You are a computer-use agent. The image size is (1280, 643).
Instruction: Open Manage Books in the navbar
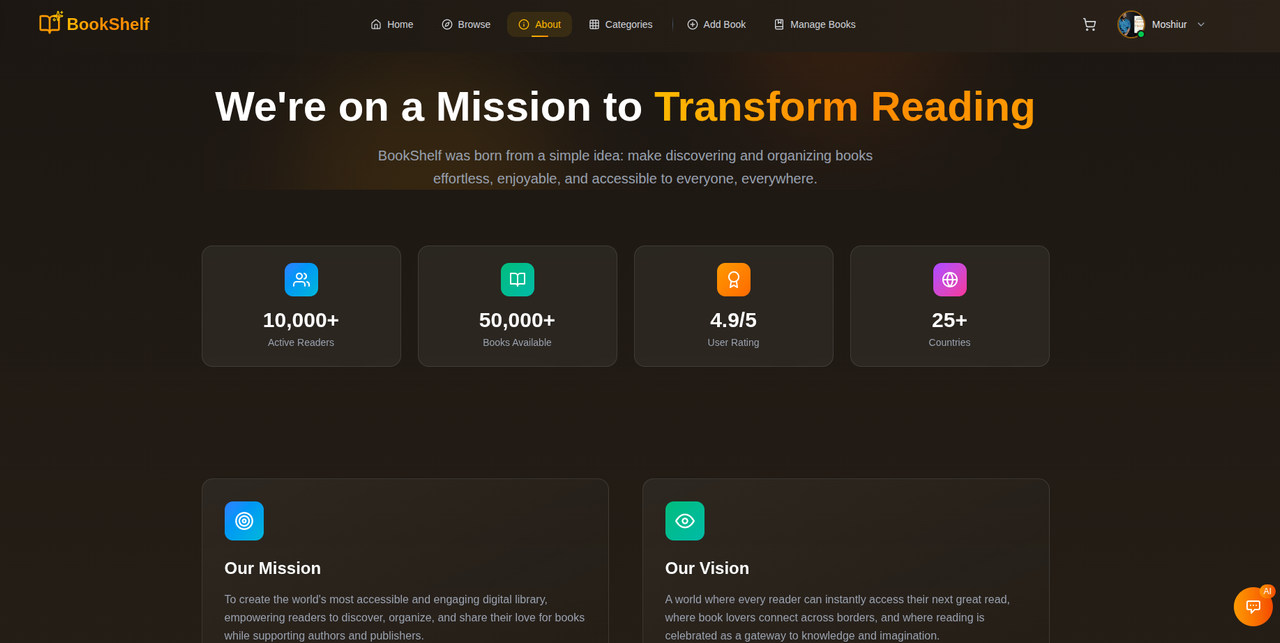click(814, 24)
